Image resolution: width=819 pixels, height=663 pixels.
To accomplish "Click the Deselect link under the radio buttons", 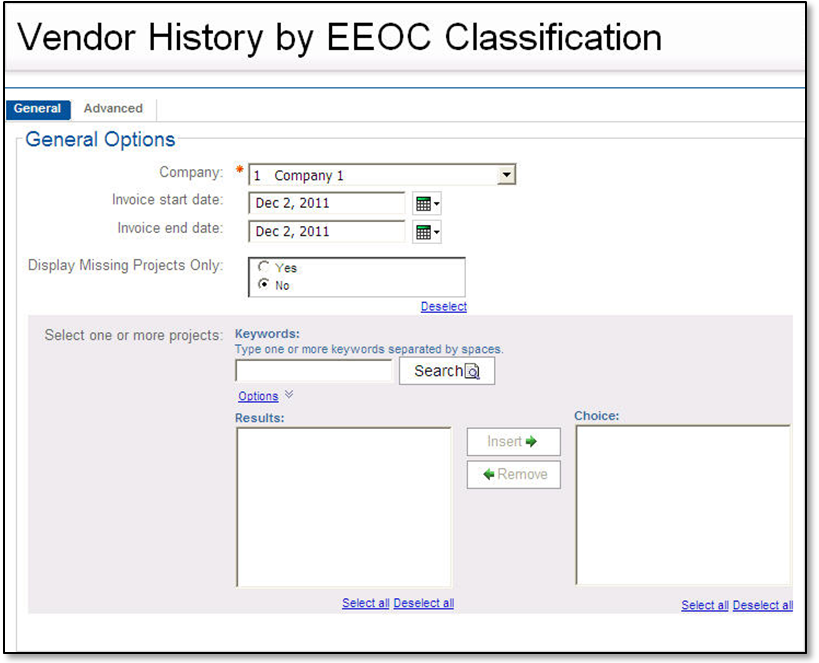I will click(443, 307).
